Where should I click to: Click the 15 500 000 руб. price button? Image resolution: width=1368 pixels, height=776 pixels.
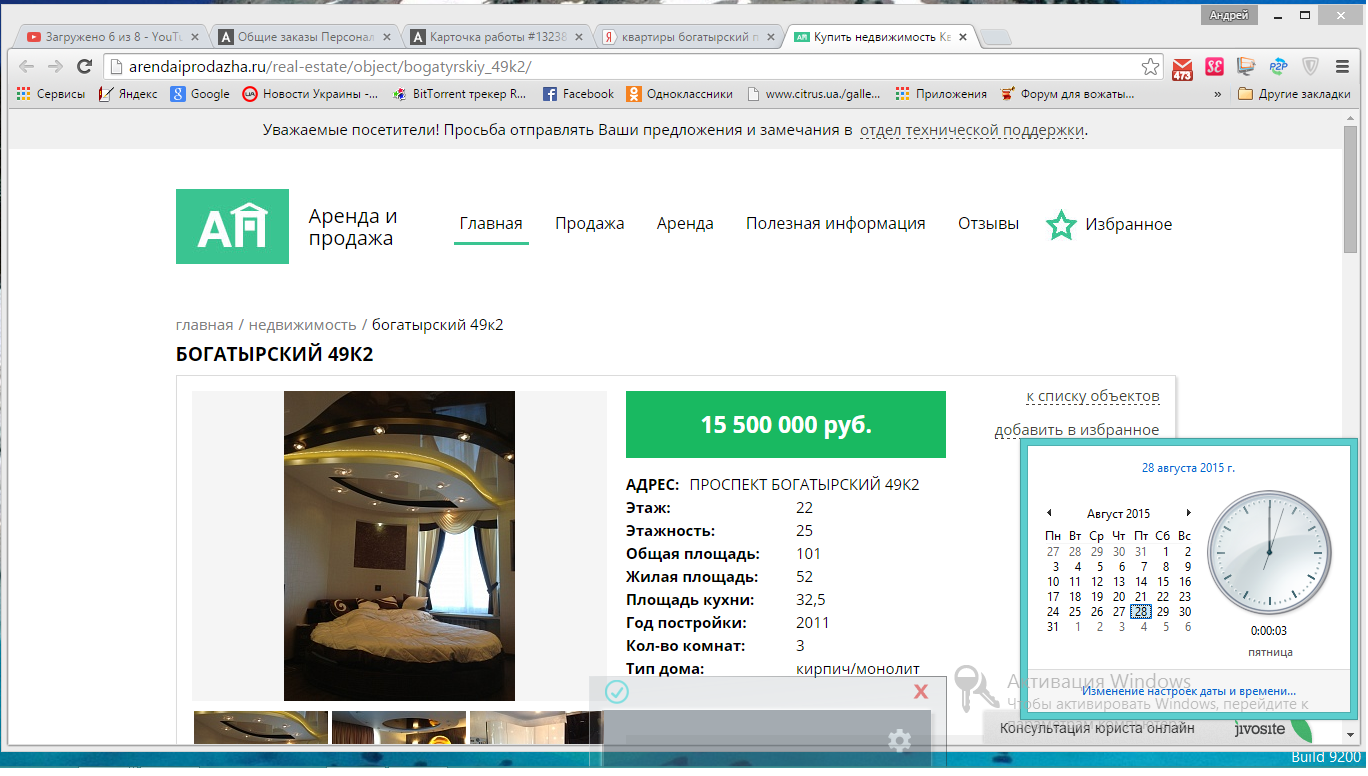coord(786,425)
